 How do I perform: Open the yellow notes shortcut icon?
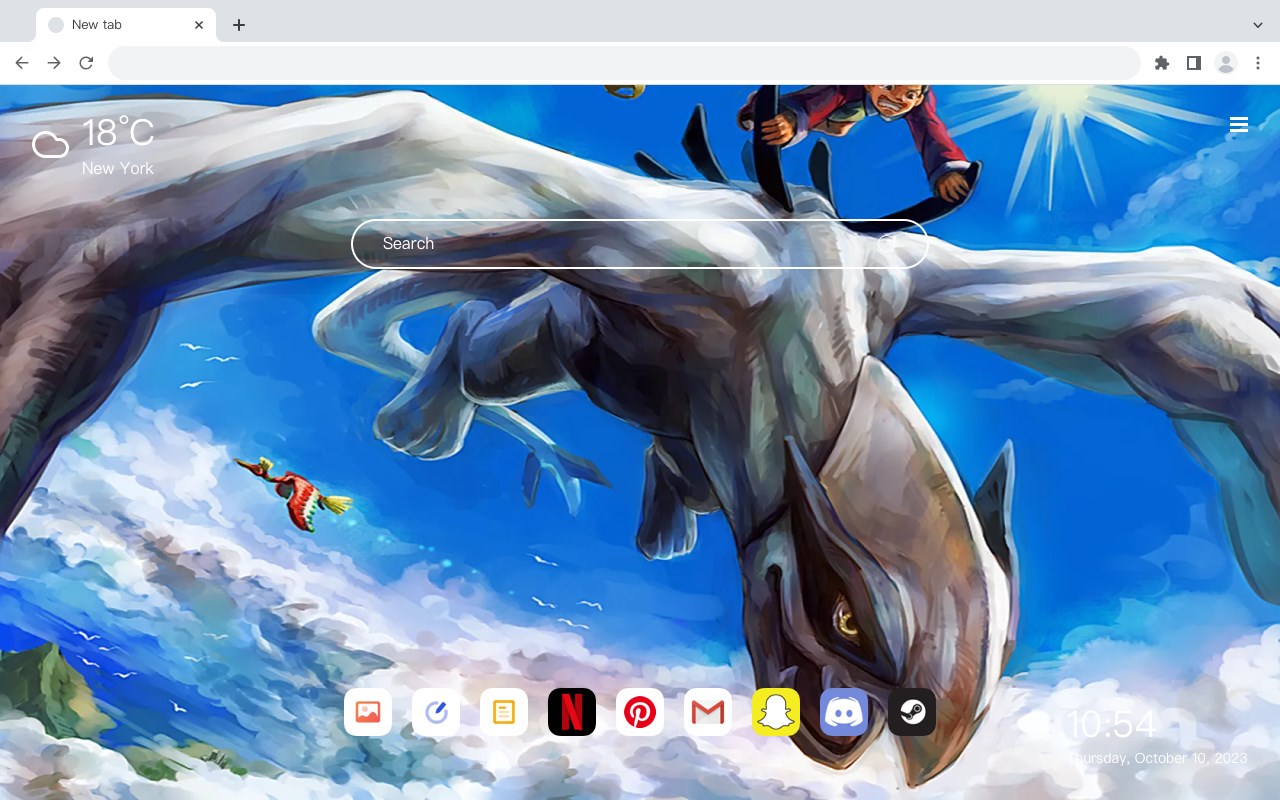(504, 712)
